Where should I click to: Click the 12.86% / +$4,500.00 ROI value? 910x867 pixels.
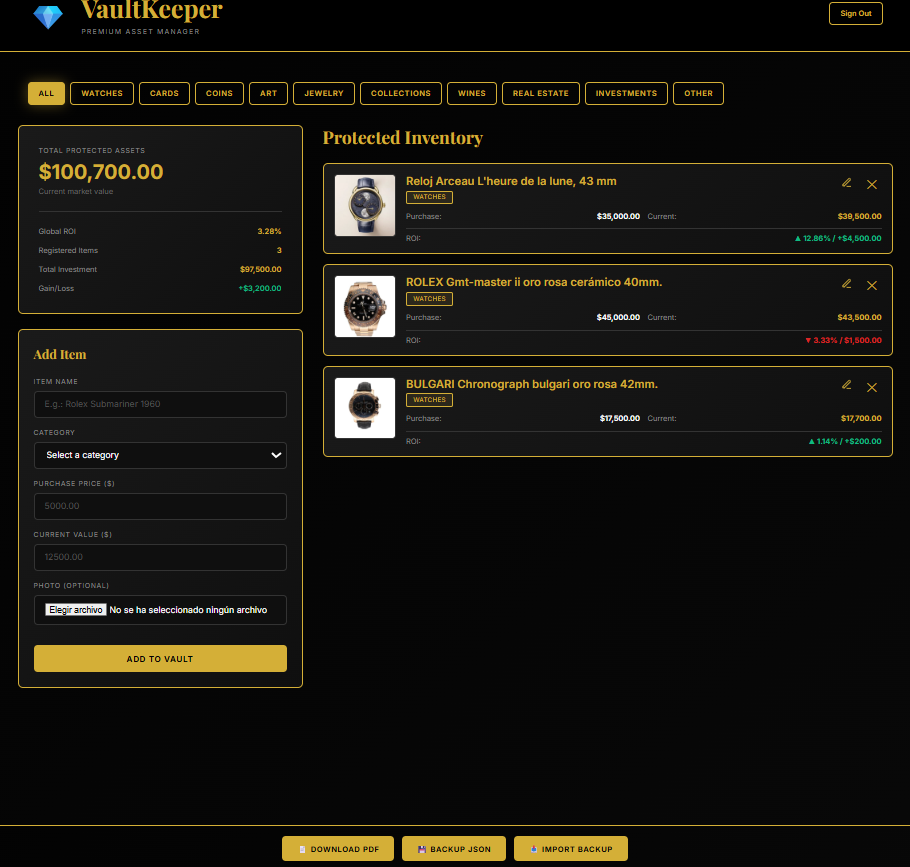pos(838,239)
